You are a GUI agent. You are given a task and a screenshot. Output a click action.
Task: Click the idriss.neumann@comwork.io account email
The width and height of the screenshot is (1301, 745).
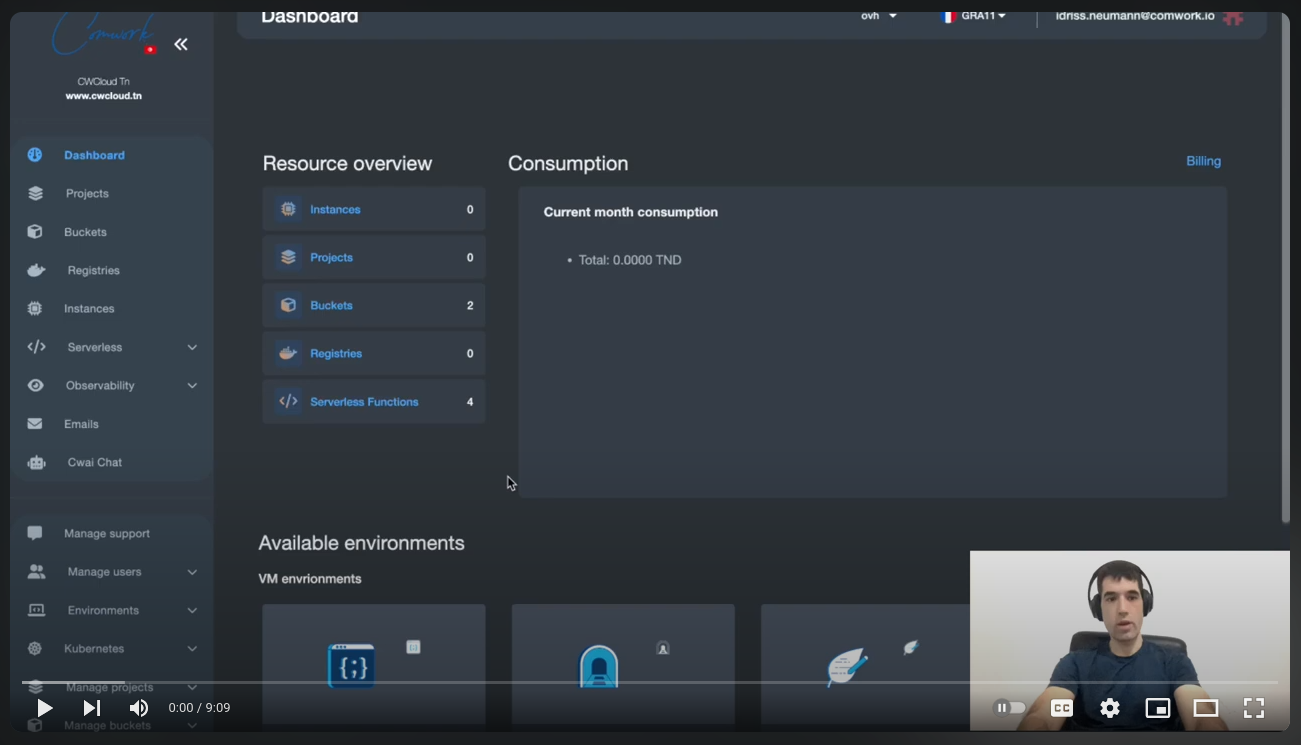click(x=1135, y=16)
